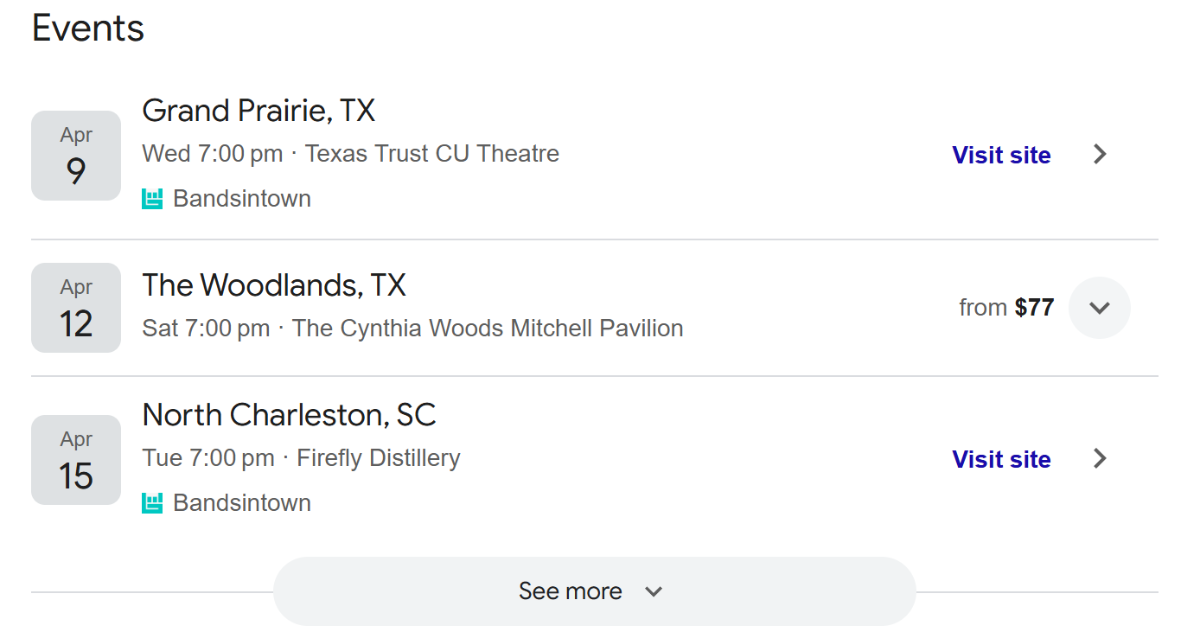
Task: Select the Apr 9 date badge
Action: [76, 155]
